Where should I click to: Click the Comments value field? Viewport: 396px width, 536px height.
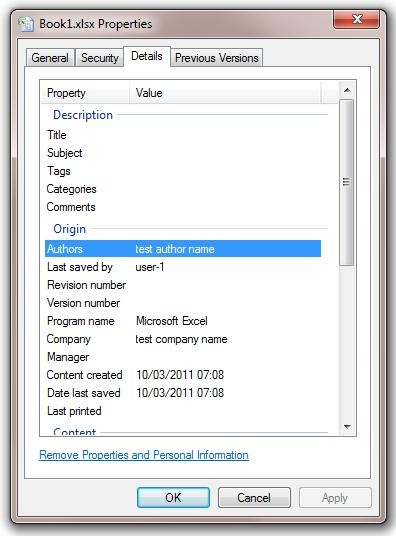point(227,207)
